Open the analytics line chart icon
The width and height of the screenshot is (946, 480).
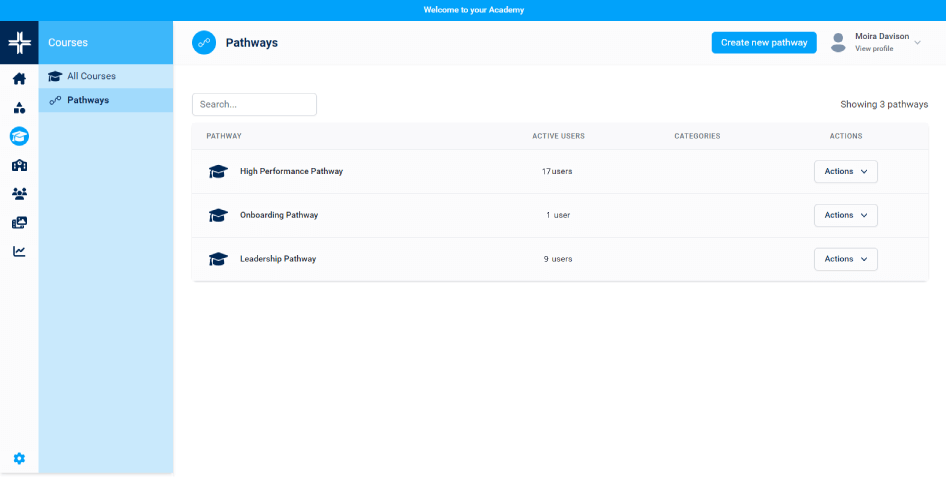(x=19, y=251)
